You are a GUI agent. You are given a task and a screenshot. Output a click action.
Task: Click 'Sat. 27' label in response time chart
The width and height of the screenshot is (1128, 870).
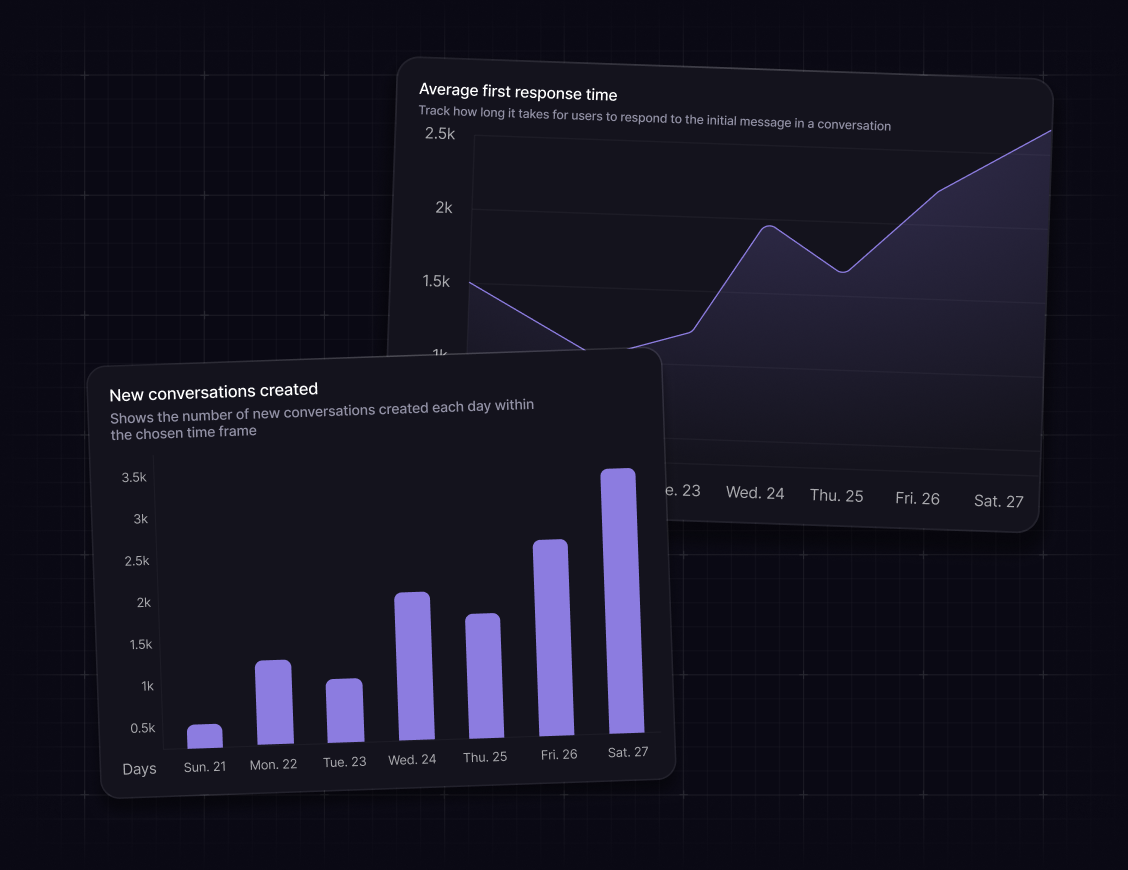pos(999,501)
